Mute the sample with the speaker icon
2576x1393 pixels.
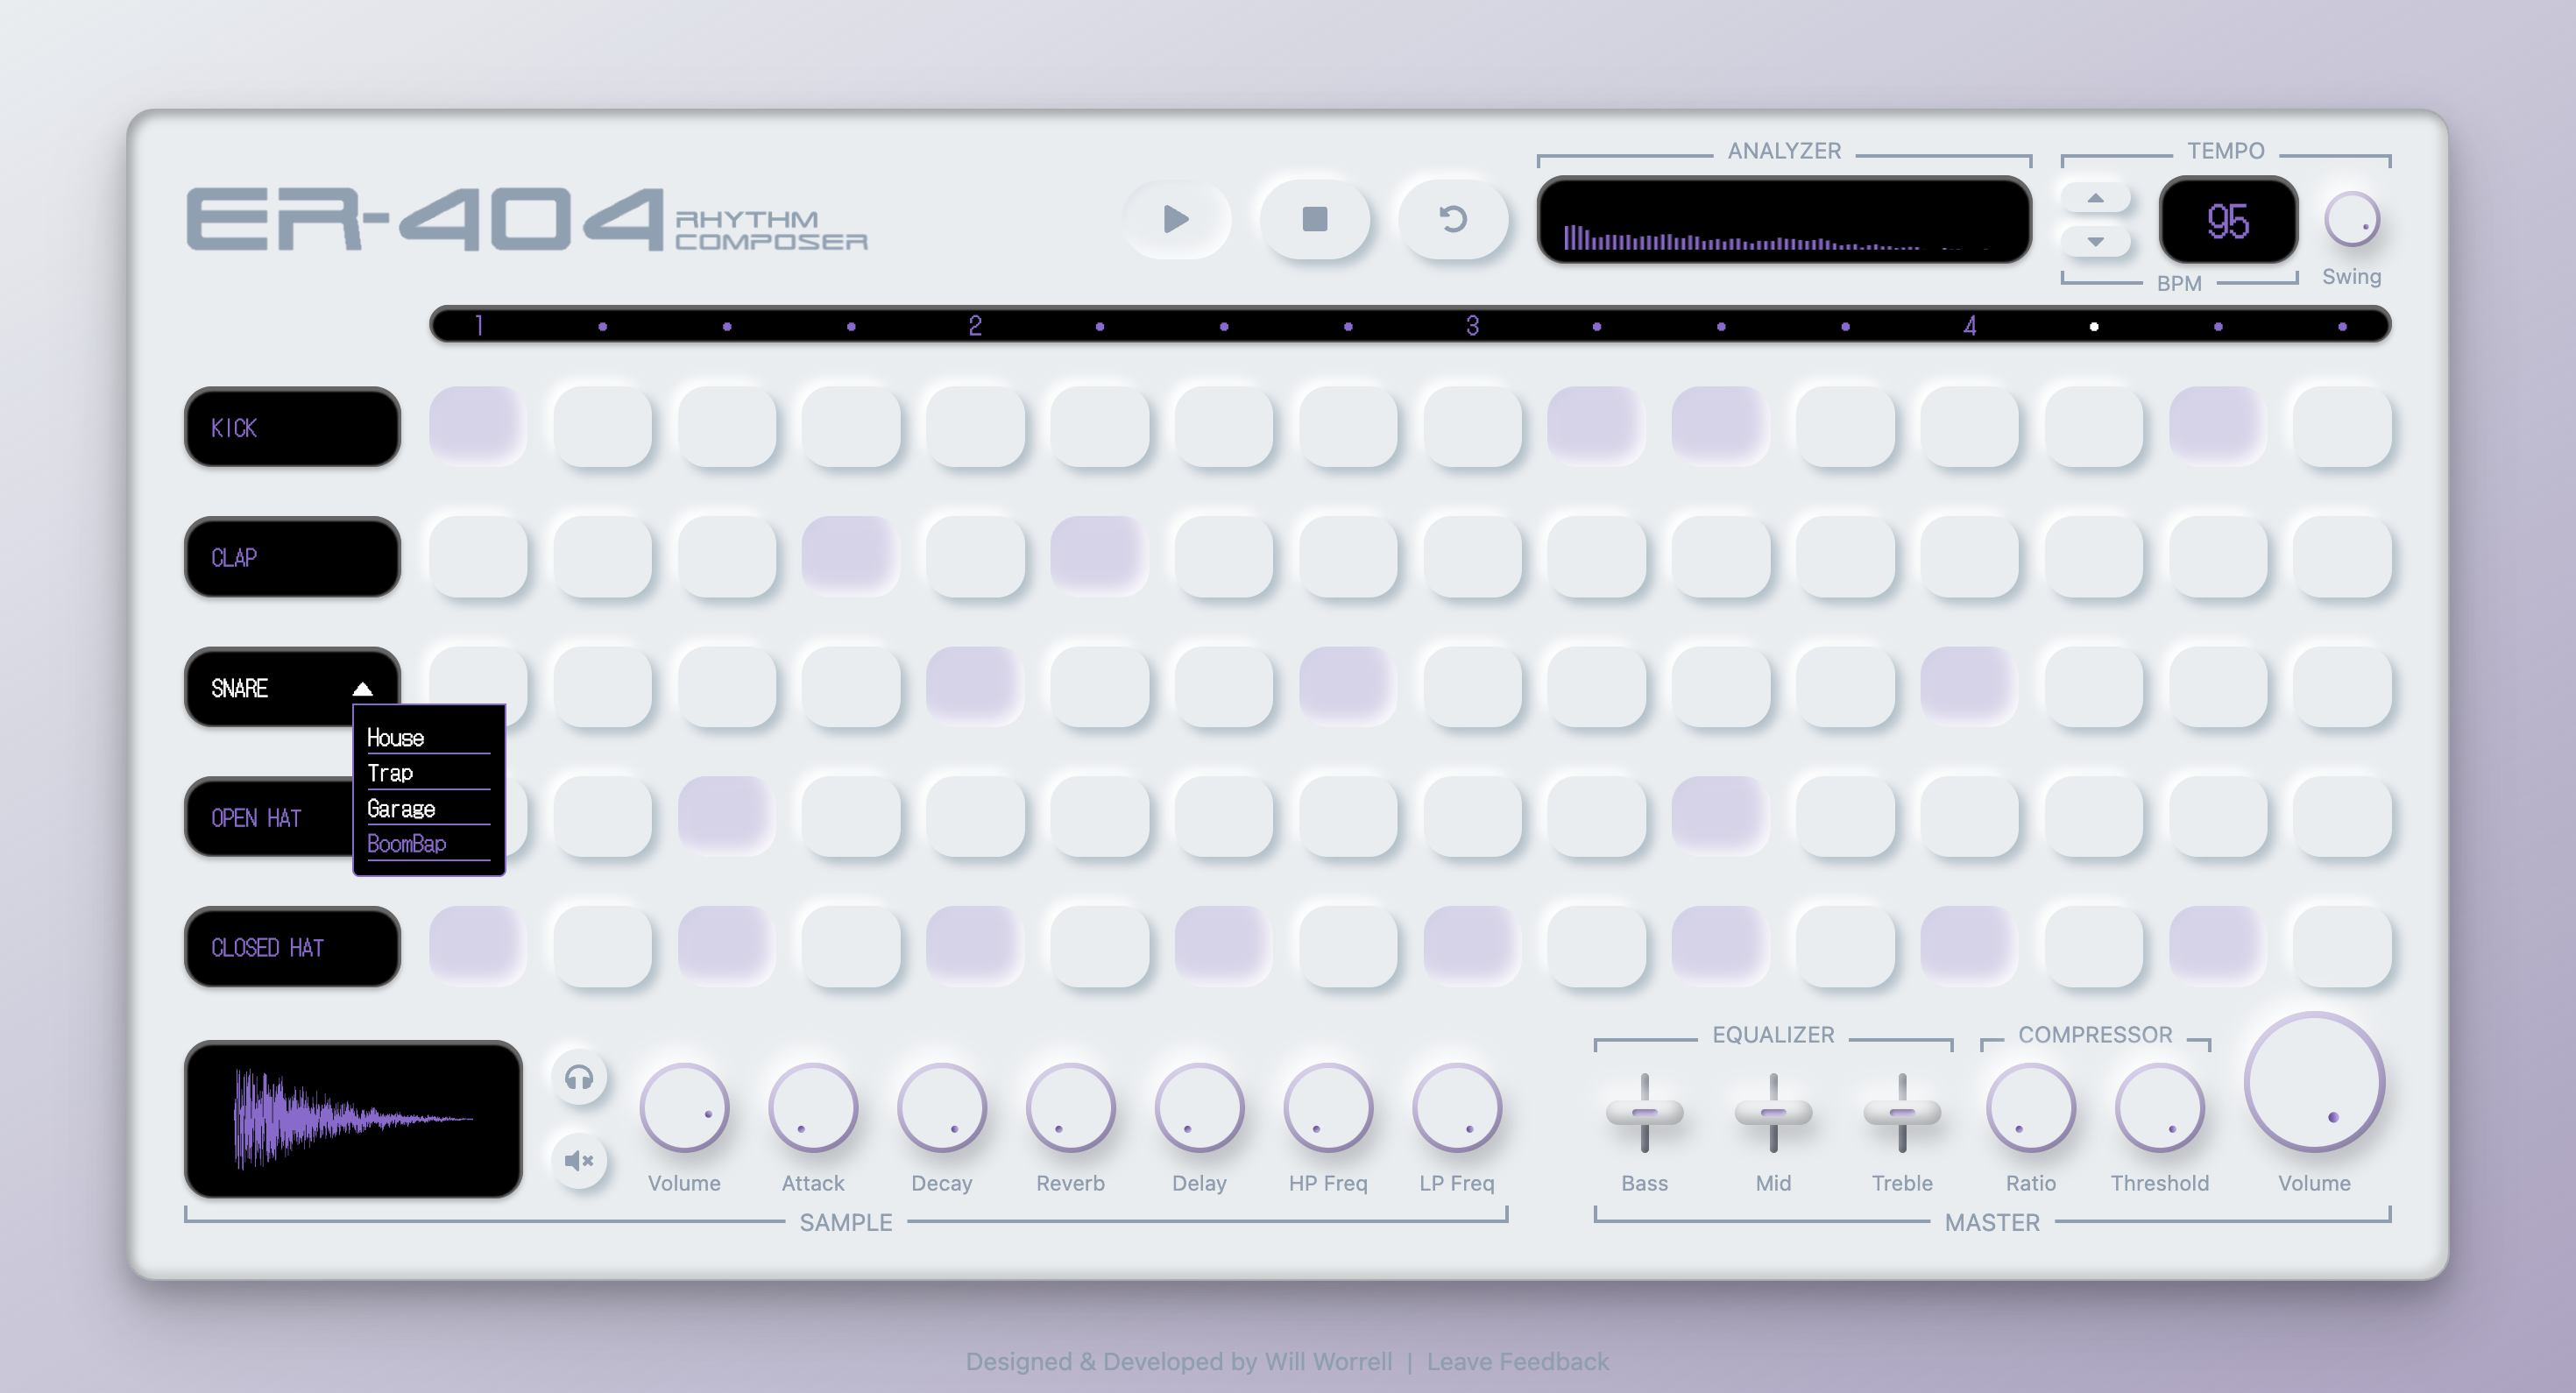coord(579,1160)
